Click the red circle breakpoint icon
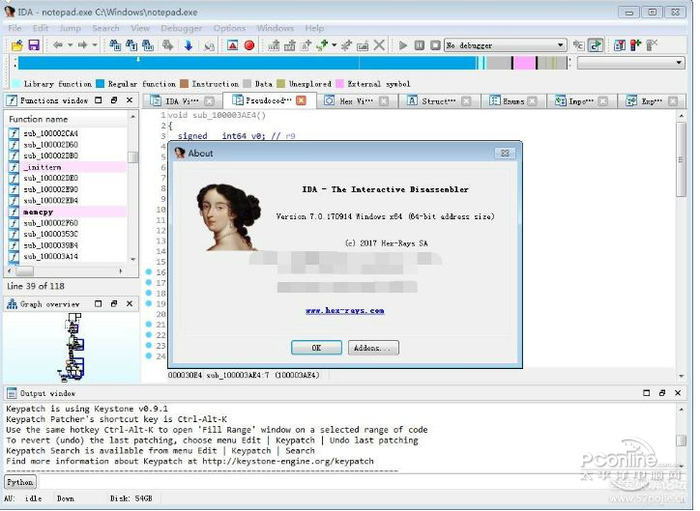Viewport: 700px width, 511px height. [x=250, y=45]
